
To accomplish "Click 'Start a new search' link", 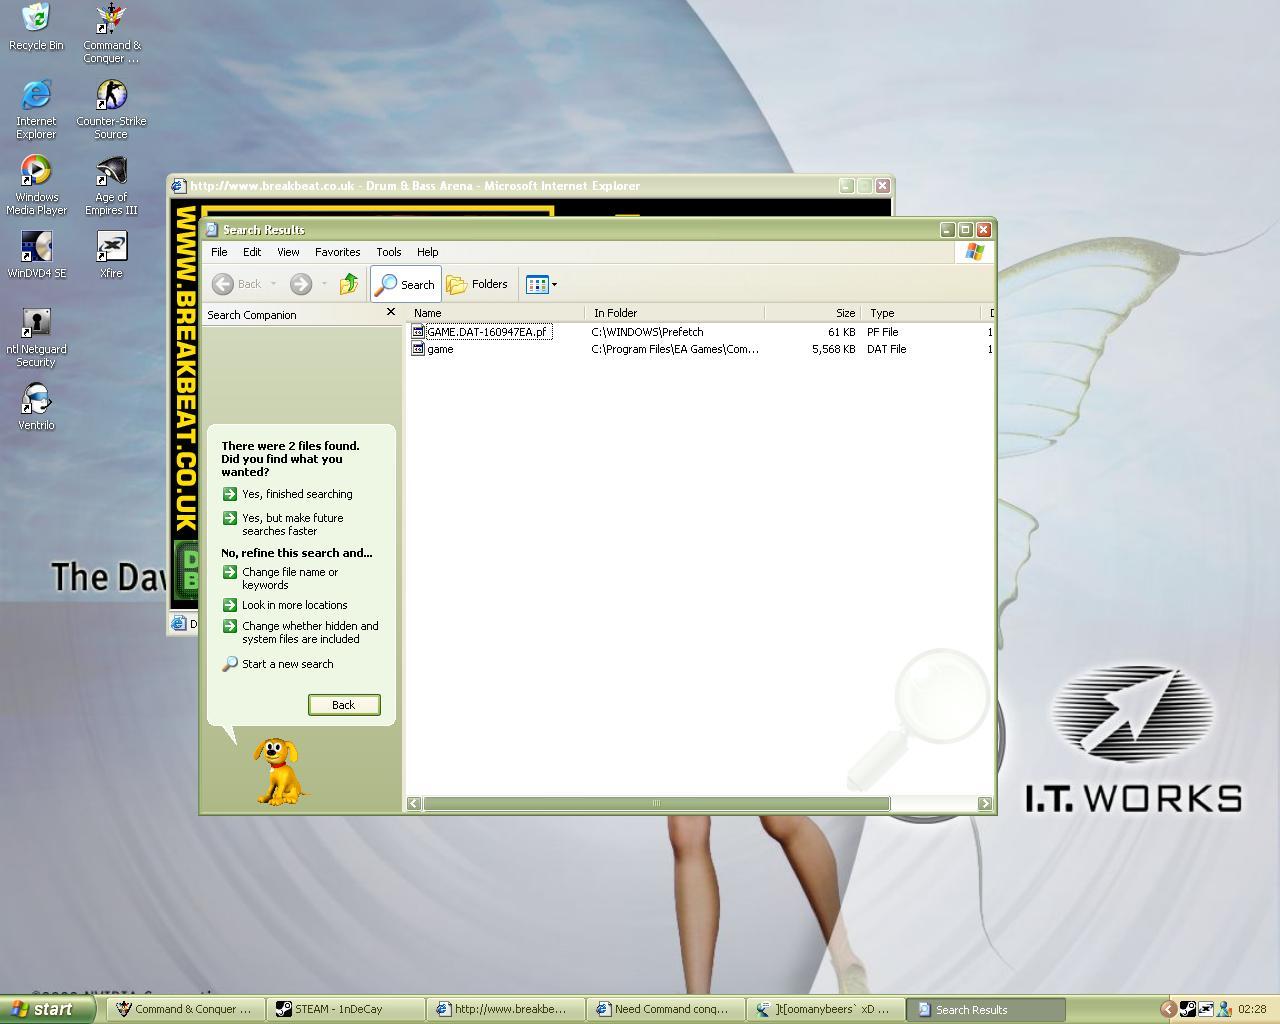I will 278,664.
